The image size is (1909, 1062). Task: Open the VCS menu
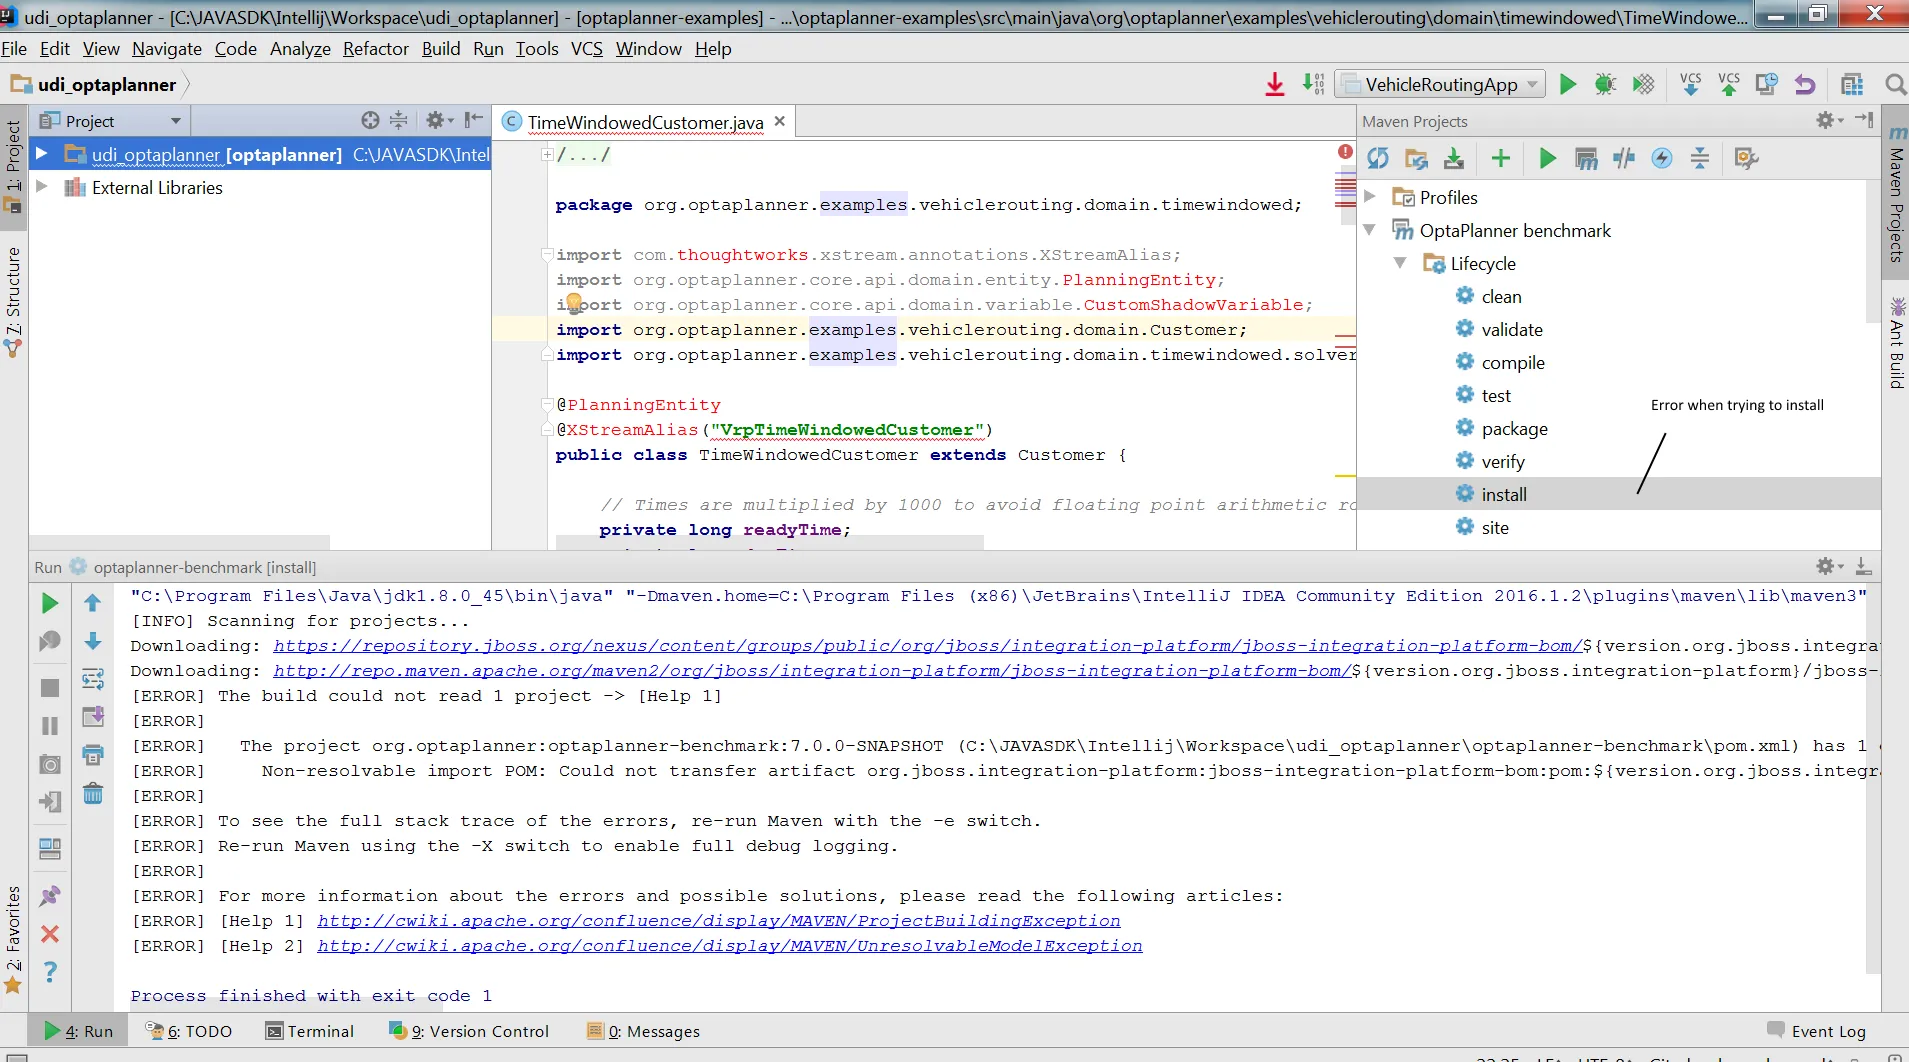coord(587,49)
